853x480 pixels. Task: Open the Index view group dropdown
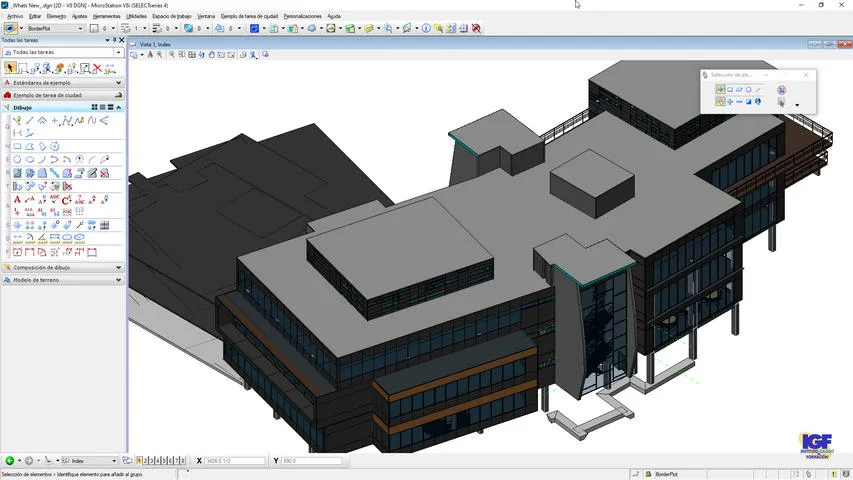click(x=114, y=461)
